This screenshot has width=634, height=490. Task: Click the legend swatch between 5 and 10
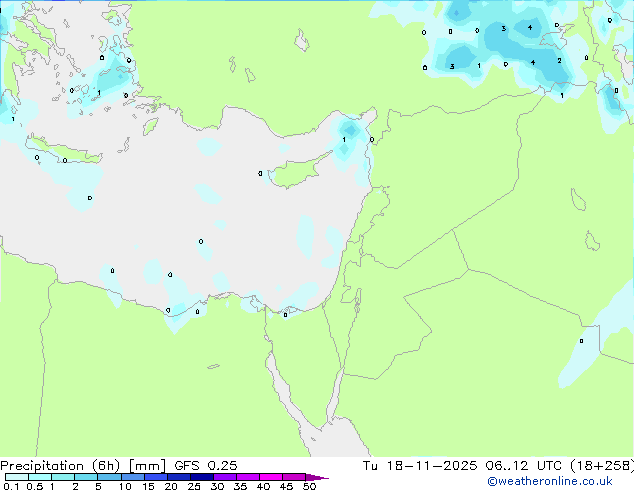pyautogui.click(x=110, y=477)
